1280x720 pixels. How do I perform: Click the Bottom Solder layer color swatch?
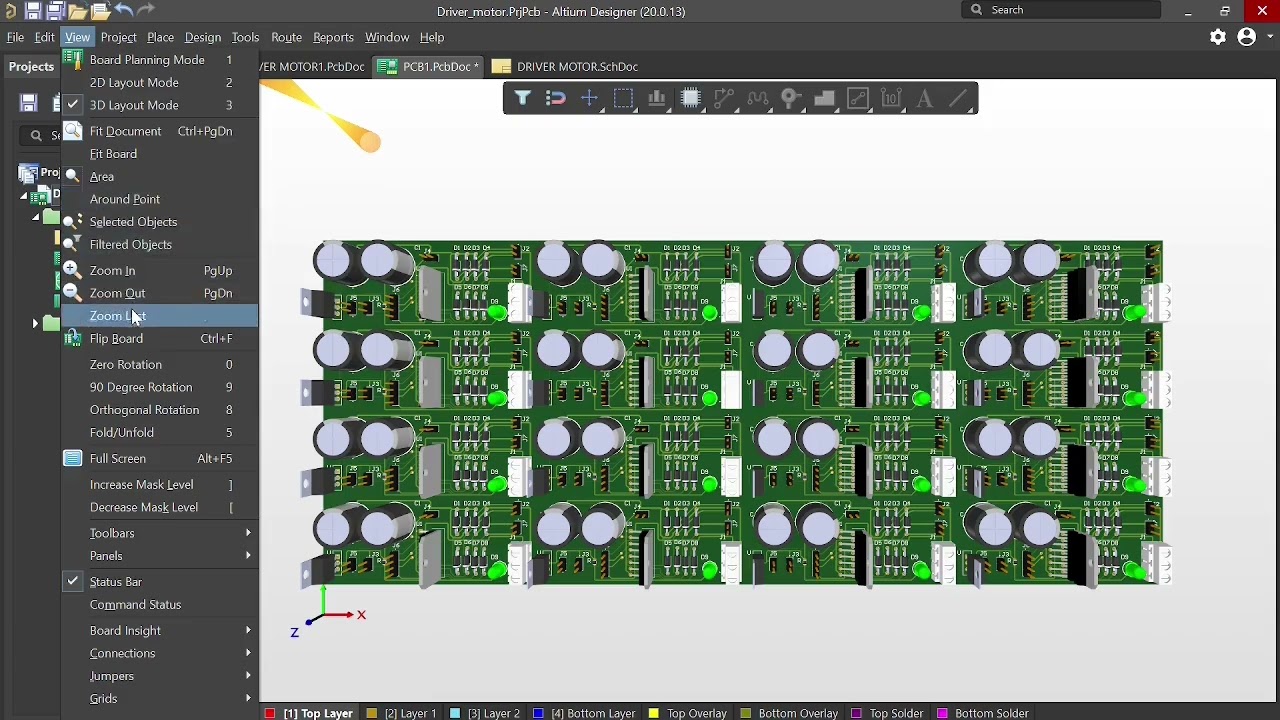coord(942,713)
